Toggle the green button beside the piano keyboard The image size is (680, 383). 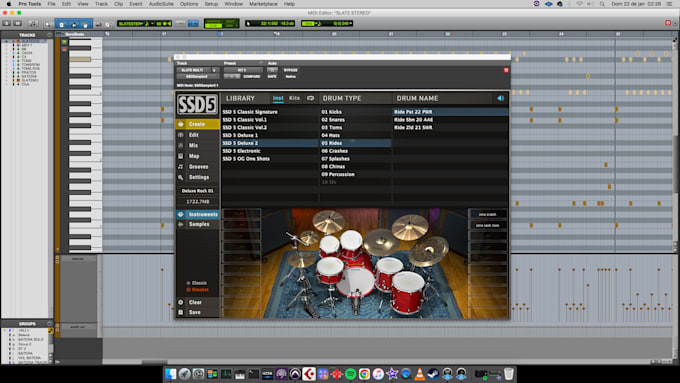[x=65, y=42]
